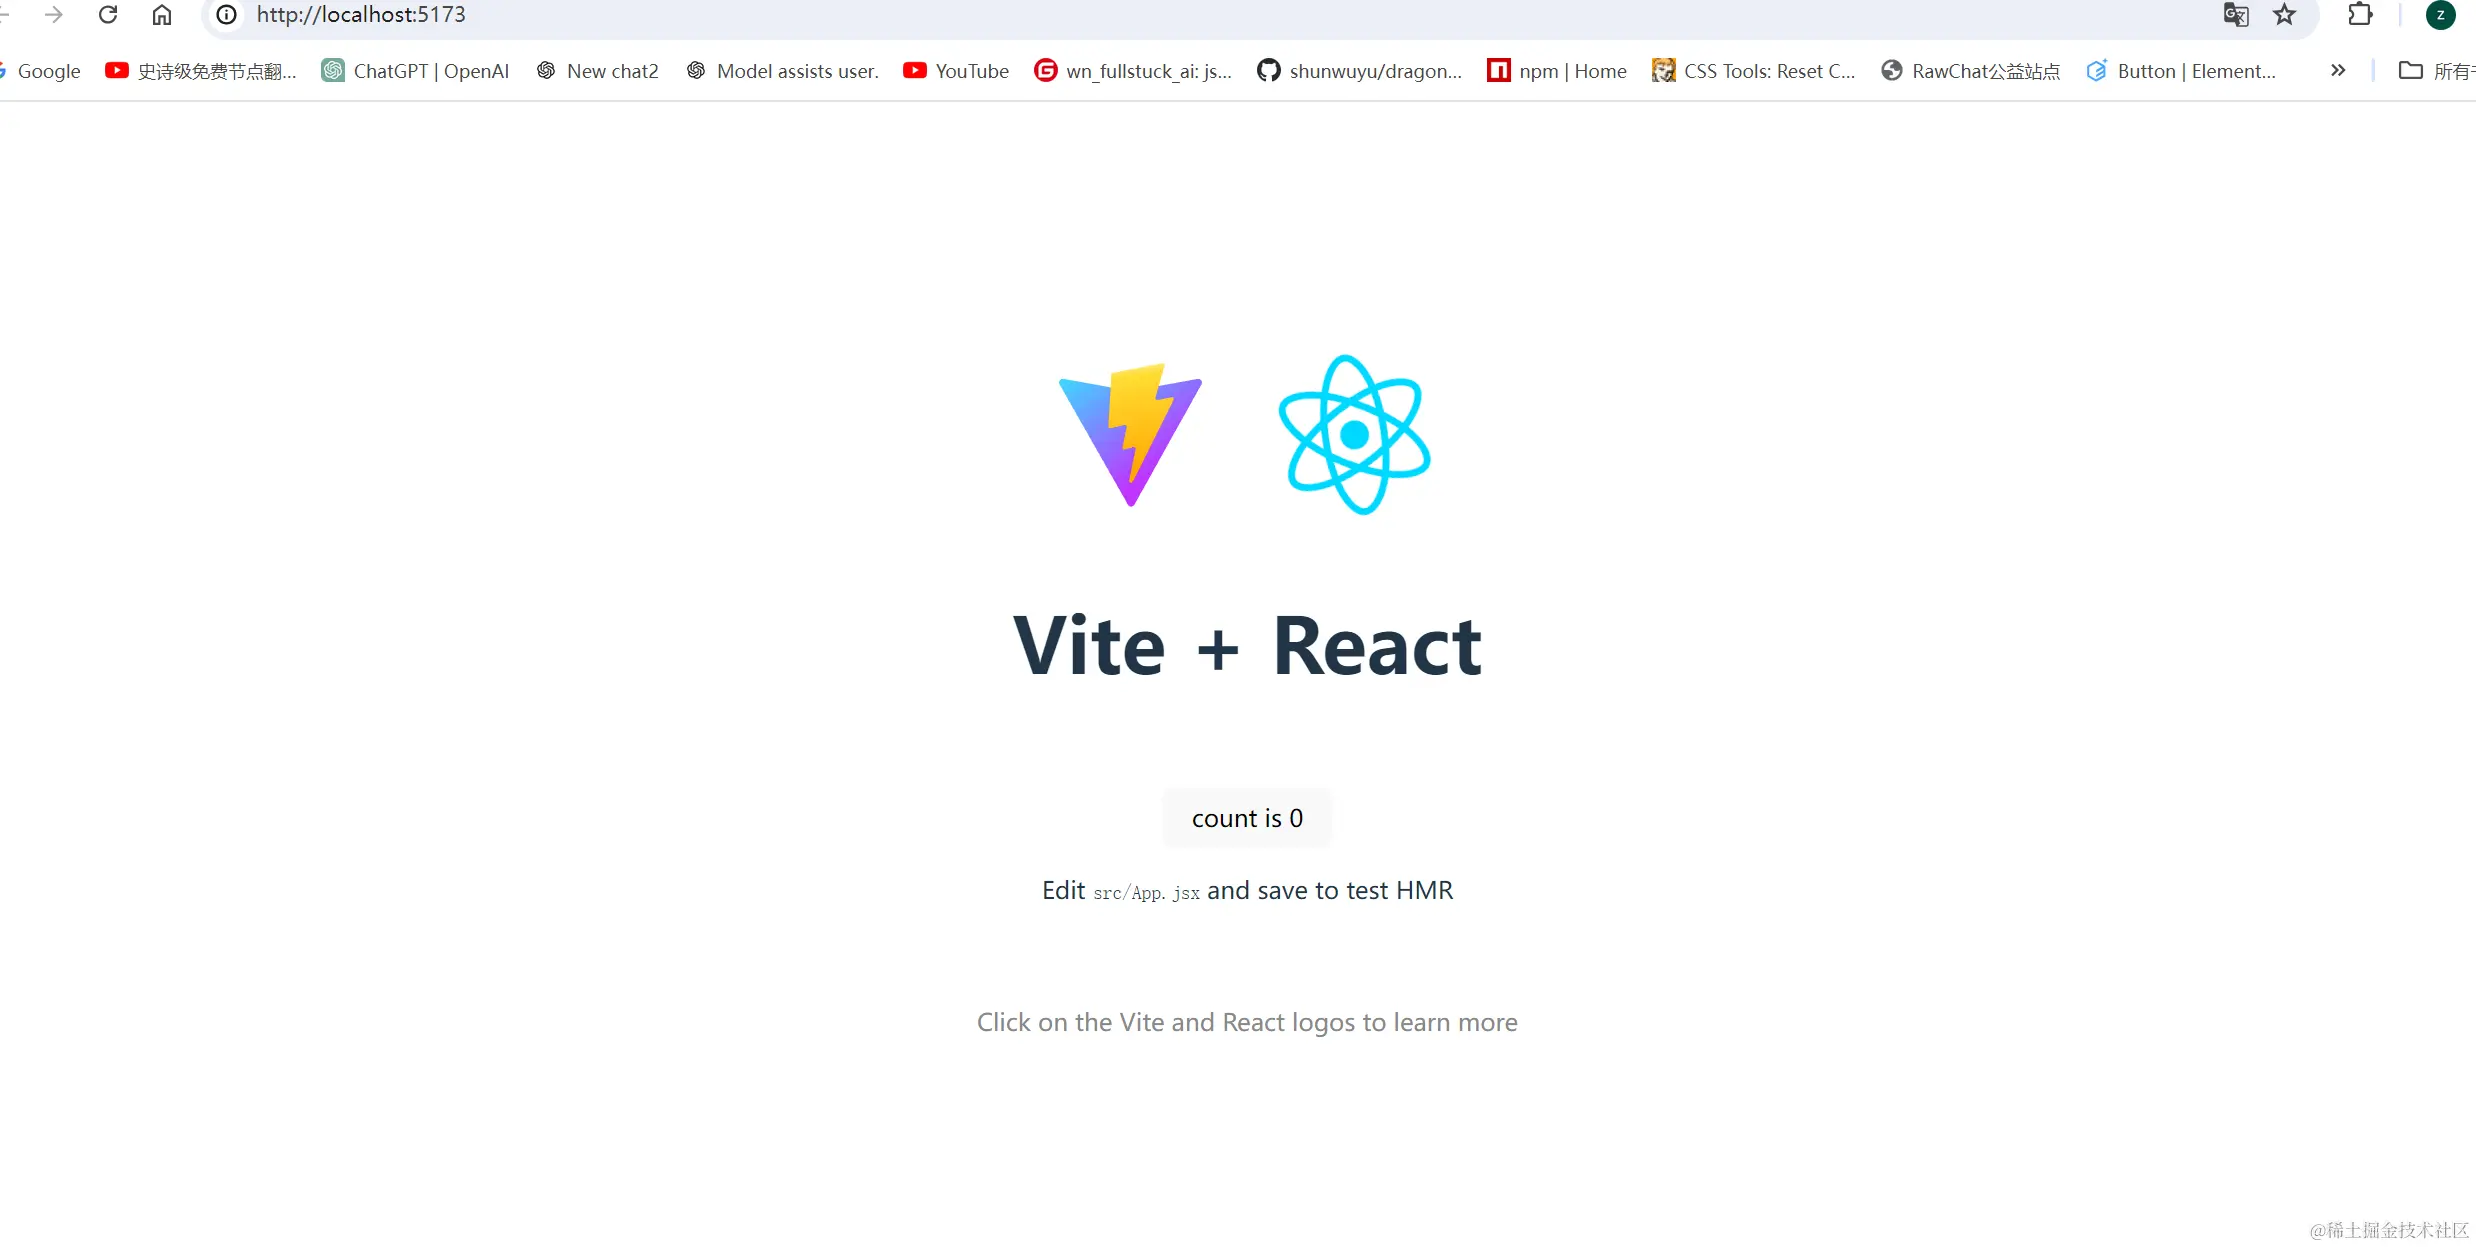Click the forward navigation arrow
Image resolution: width=2476 pixels, height=1247 pixels.
coord(53,15)
